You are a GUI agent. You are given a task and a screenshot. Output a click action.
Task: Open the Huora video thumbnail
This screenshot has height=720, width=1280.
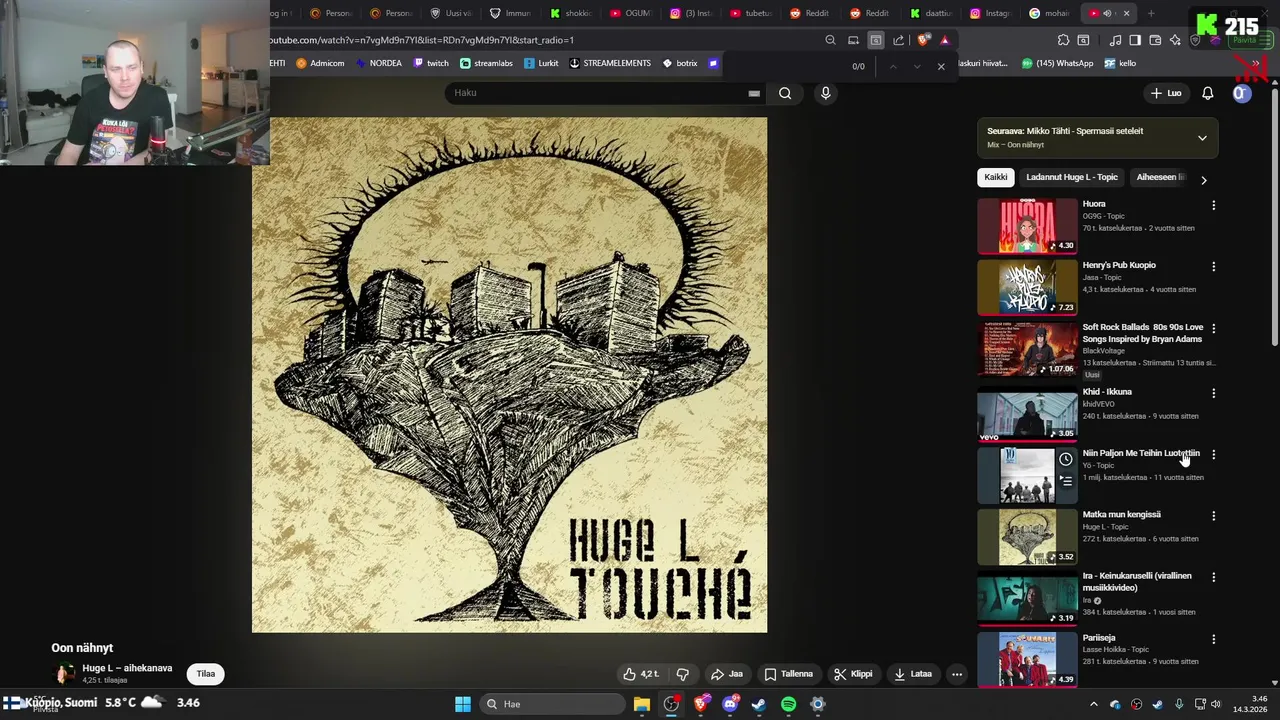1027,225
